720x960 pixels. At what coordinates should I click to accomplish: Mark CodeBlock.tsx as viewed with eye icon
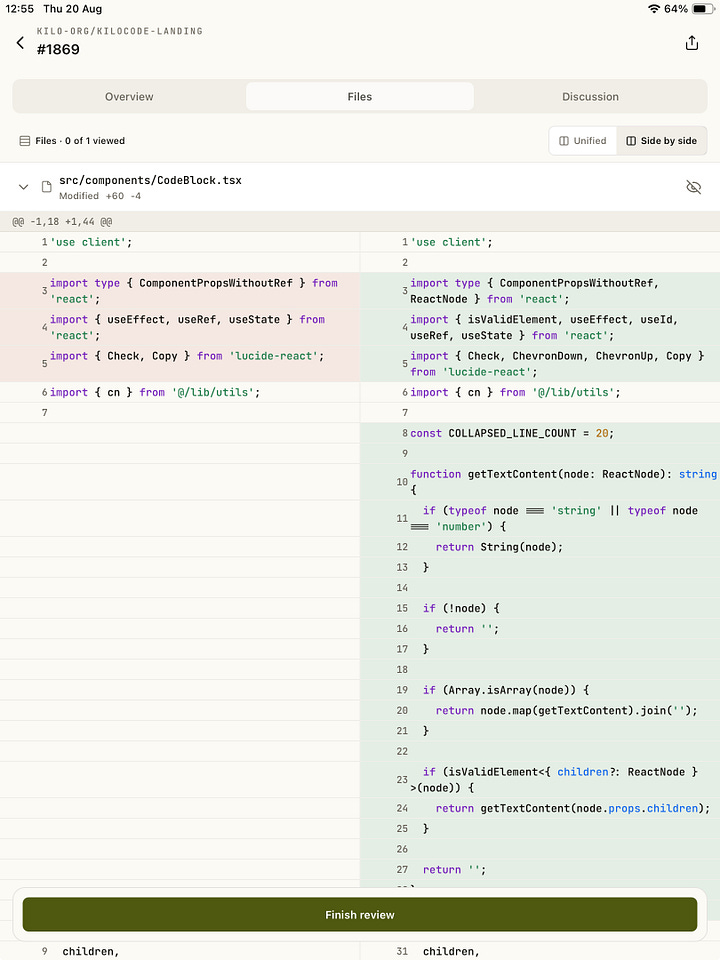(x=693, y=187)
